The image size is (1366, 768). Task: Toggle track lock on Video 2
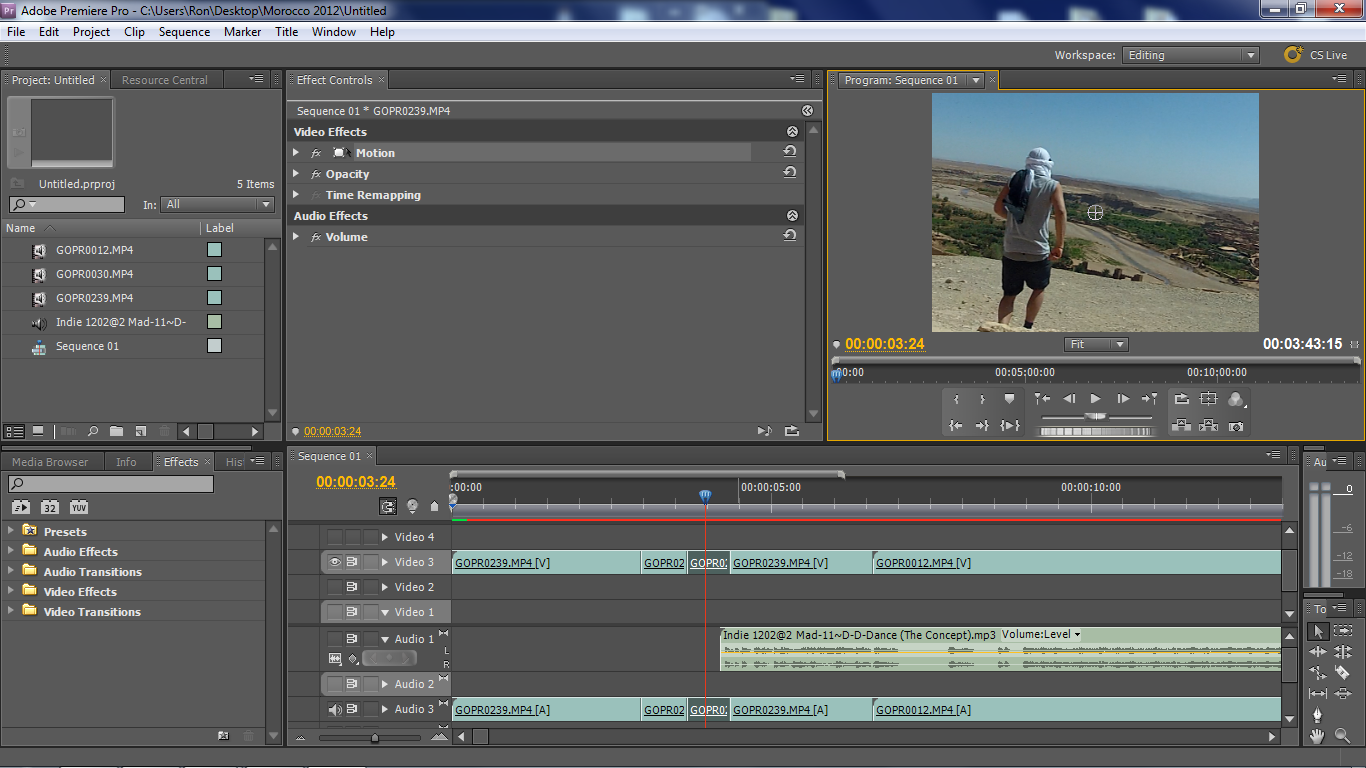pyautogui.click(x=371, y=587)
